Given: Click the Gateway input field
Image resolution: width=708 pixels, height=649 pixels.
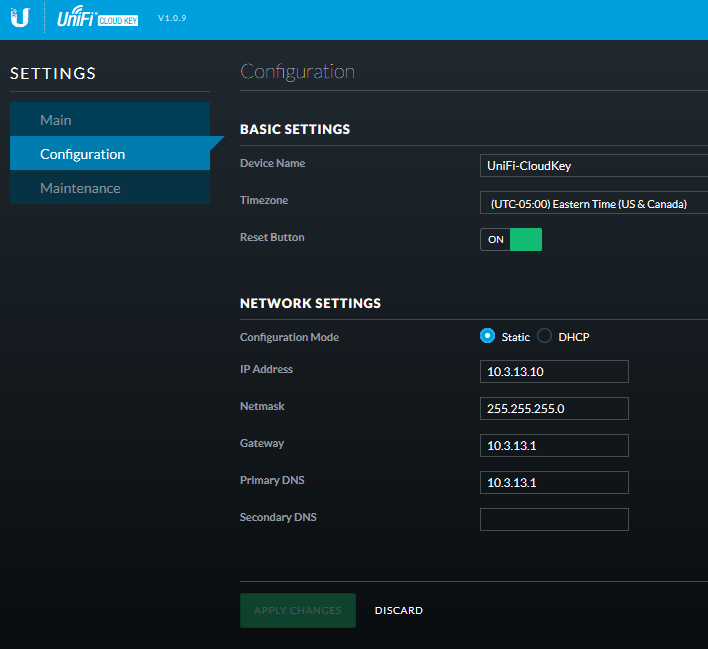Looking at the screenshot, I should click(x=554, y=445).
